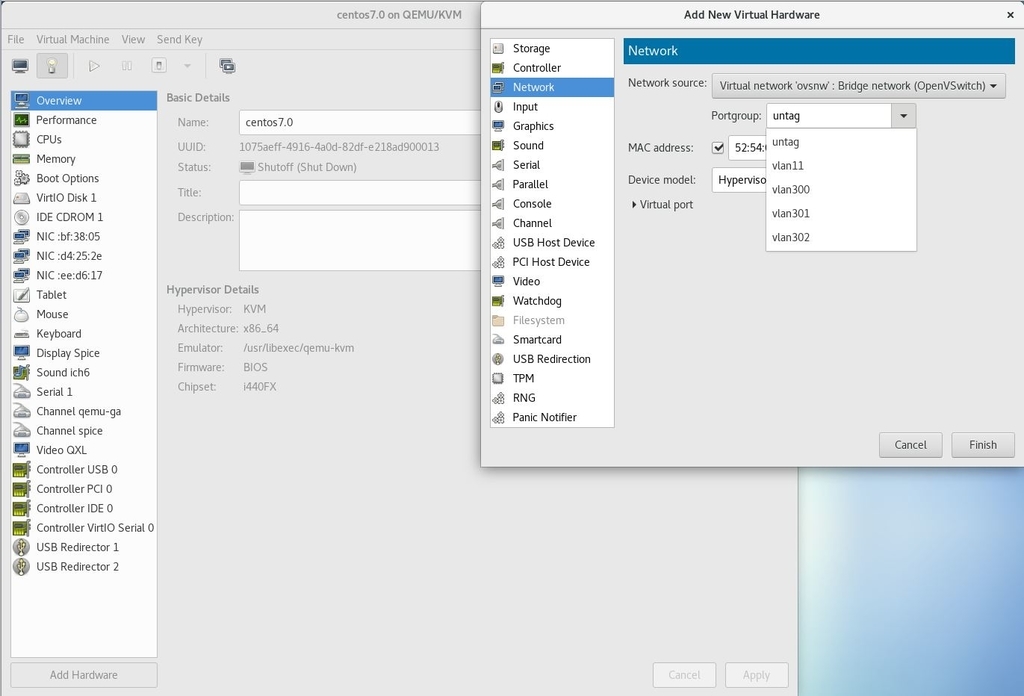The image size is (1024, 696).
Task: Choose TPM in new hardware list
Action: [x=552, y=378]
